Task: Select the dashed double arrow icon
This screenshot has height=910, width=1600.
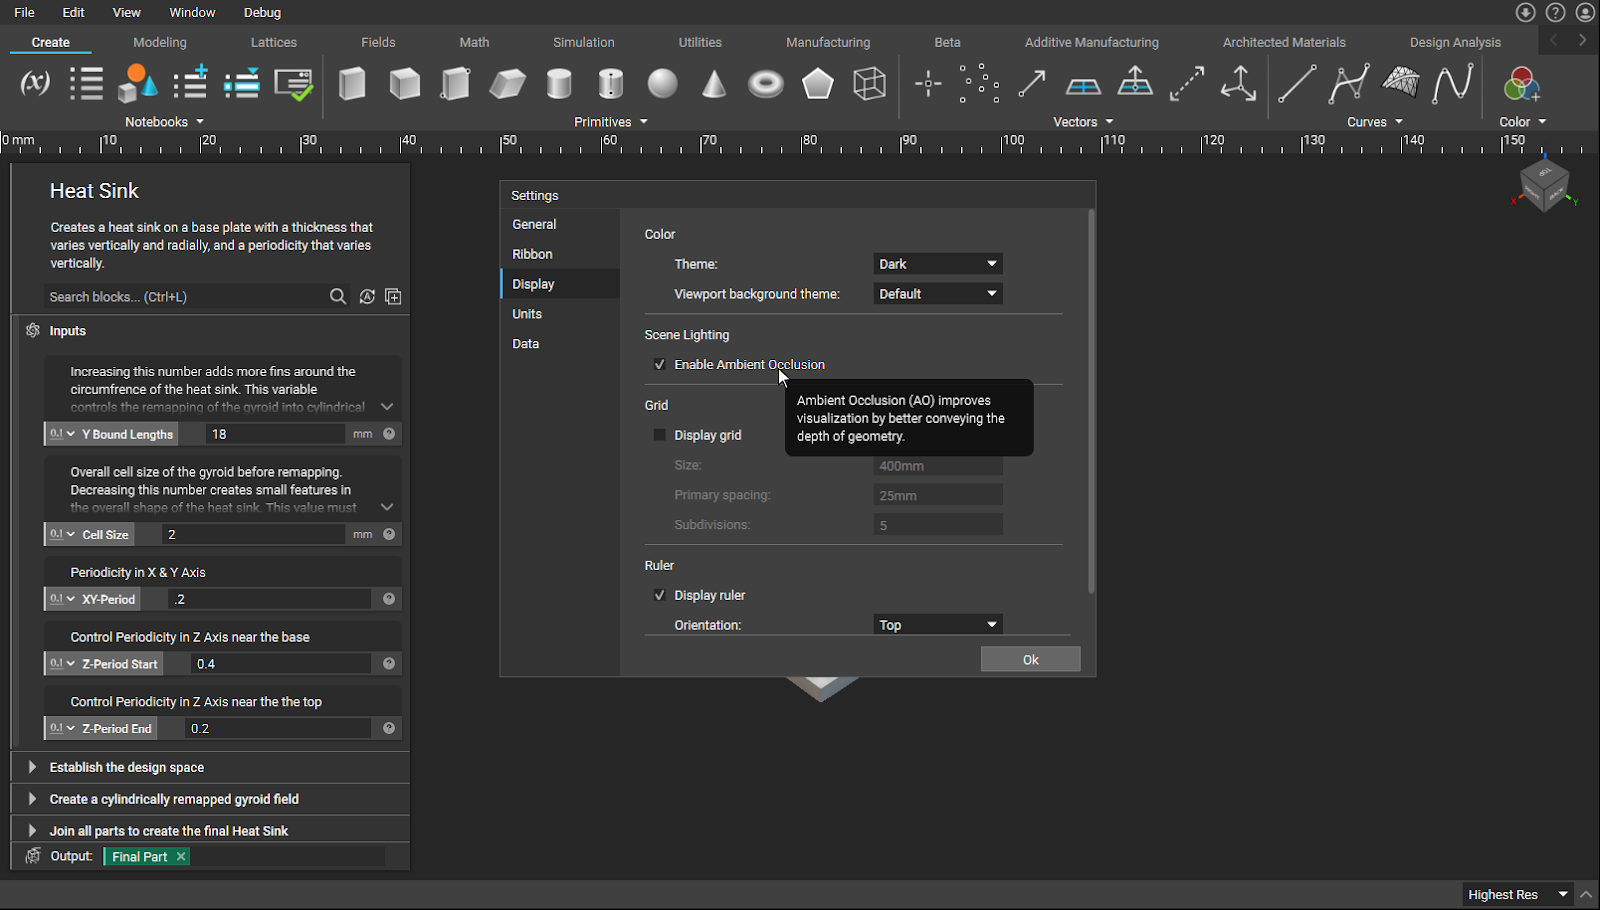Action: [x=1187, y=84]
